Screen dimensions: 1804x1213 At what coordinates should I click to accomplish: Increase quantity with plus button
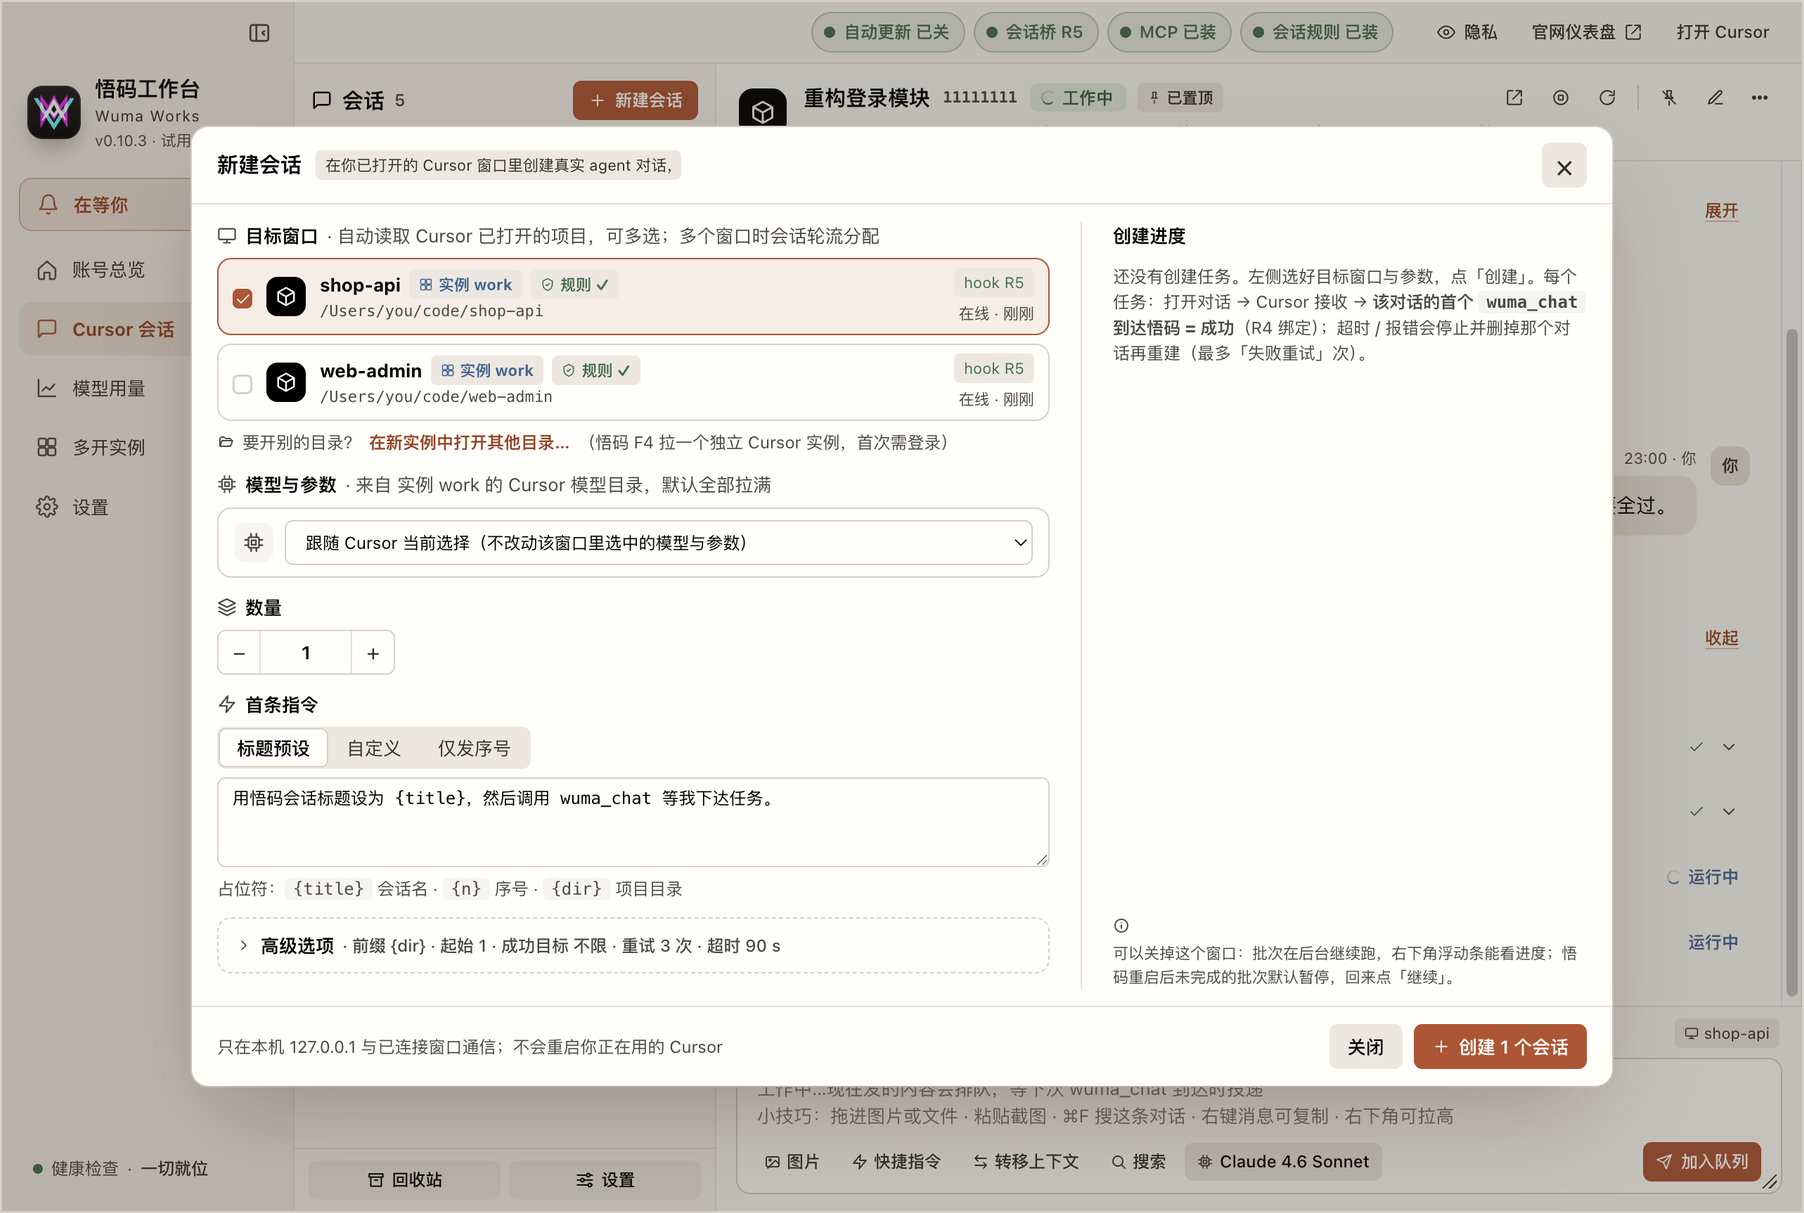373,653
